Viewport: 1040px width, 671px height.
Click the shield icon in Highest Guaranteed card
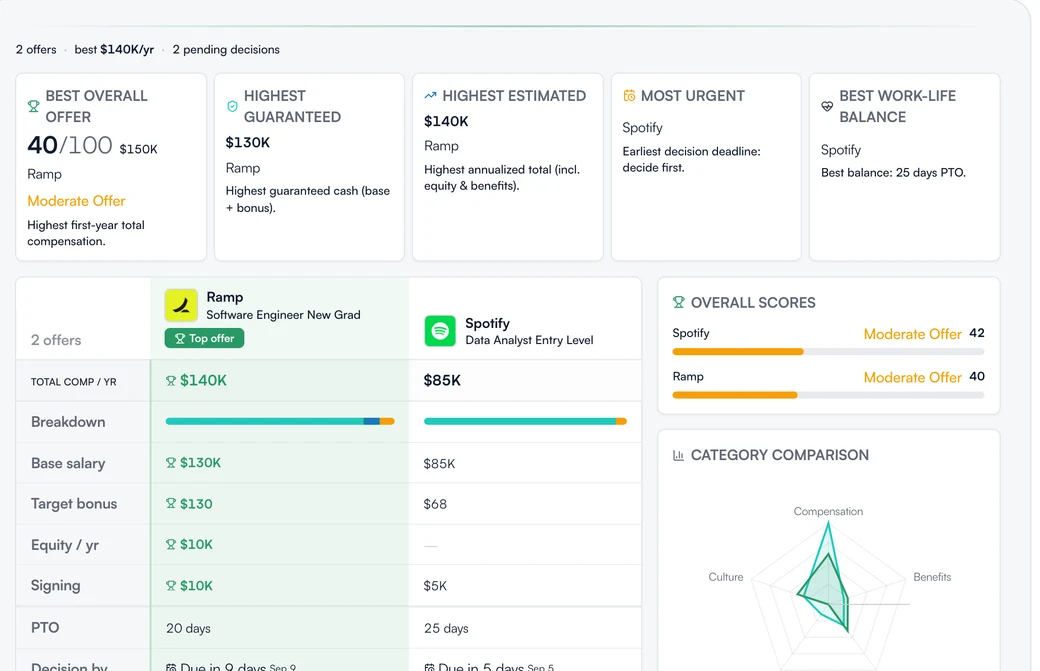point(232,106)
